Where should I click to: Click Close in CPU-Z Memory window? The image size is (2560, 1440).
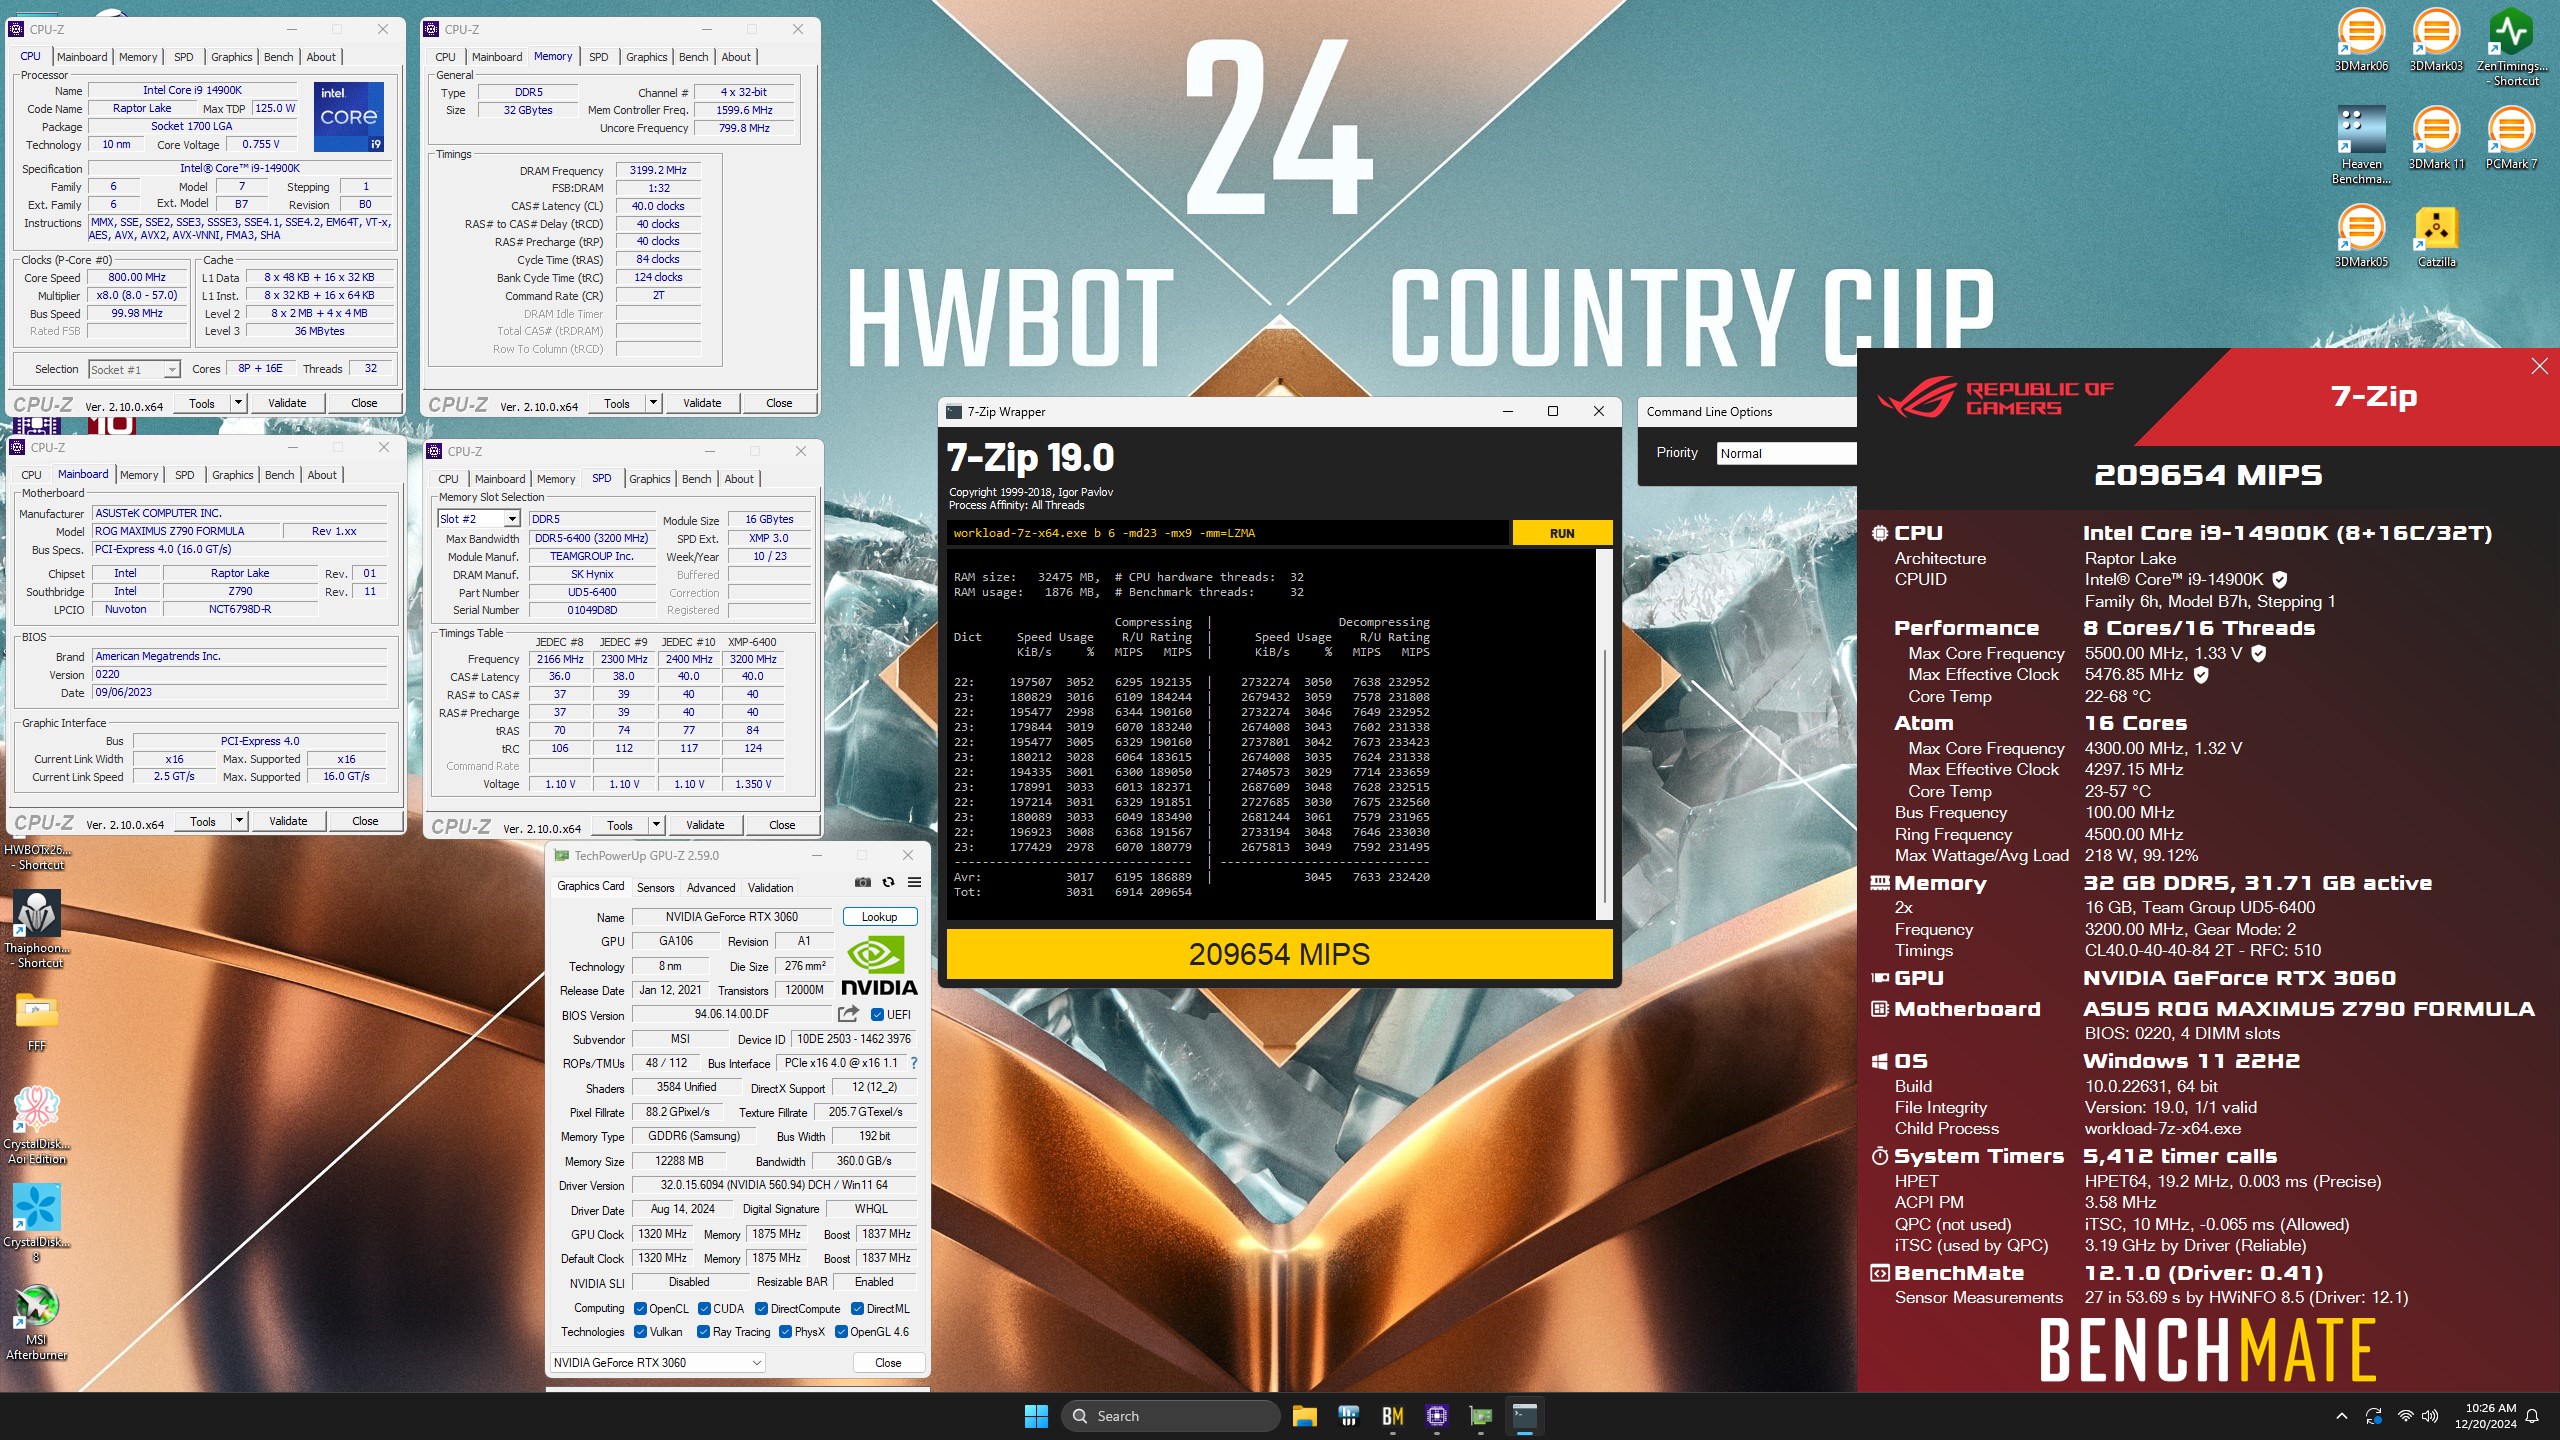pos(779,403)
